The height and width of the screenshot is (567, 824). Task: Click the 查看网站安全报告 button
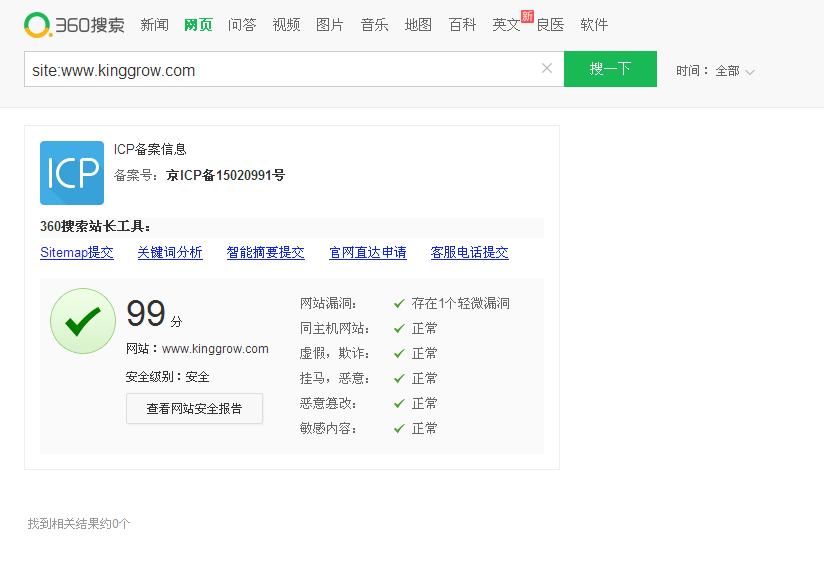pos(194,408)
